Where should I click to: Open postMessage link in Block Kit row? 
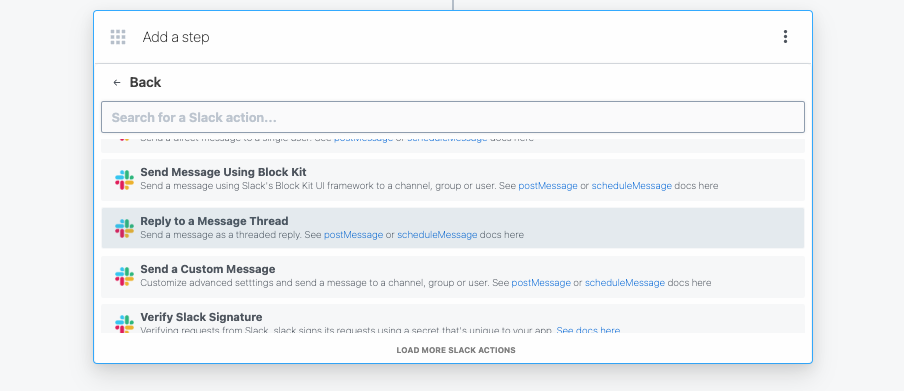(x=548, y=186)
